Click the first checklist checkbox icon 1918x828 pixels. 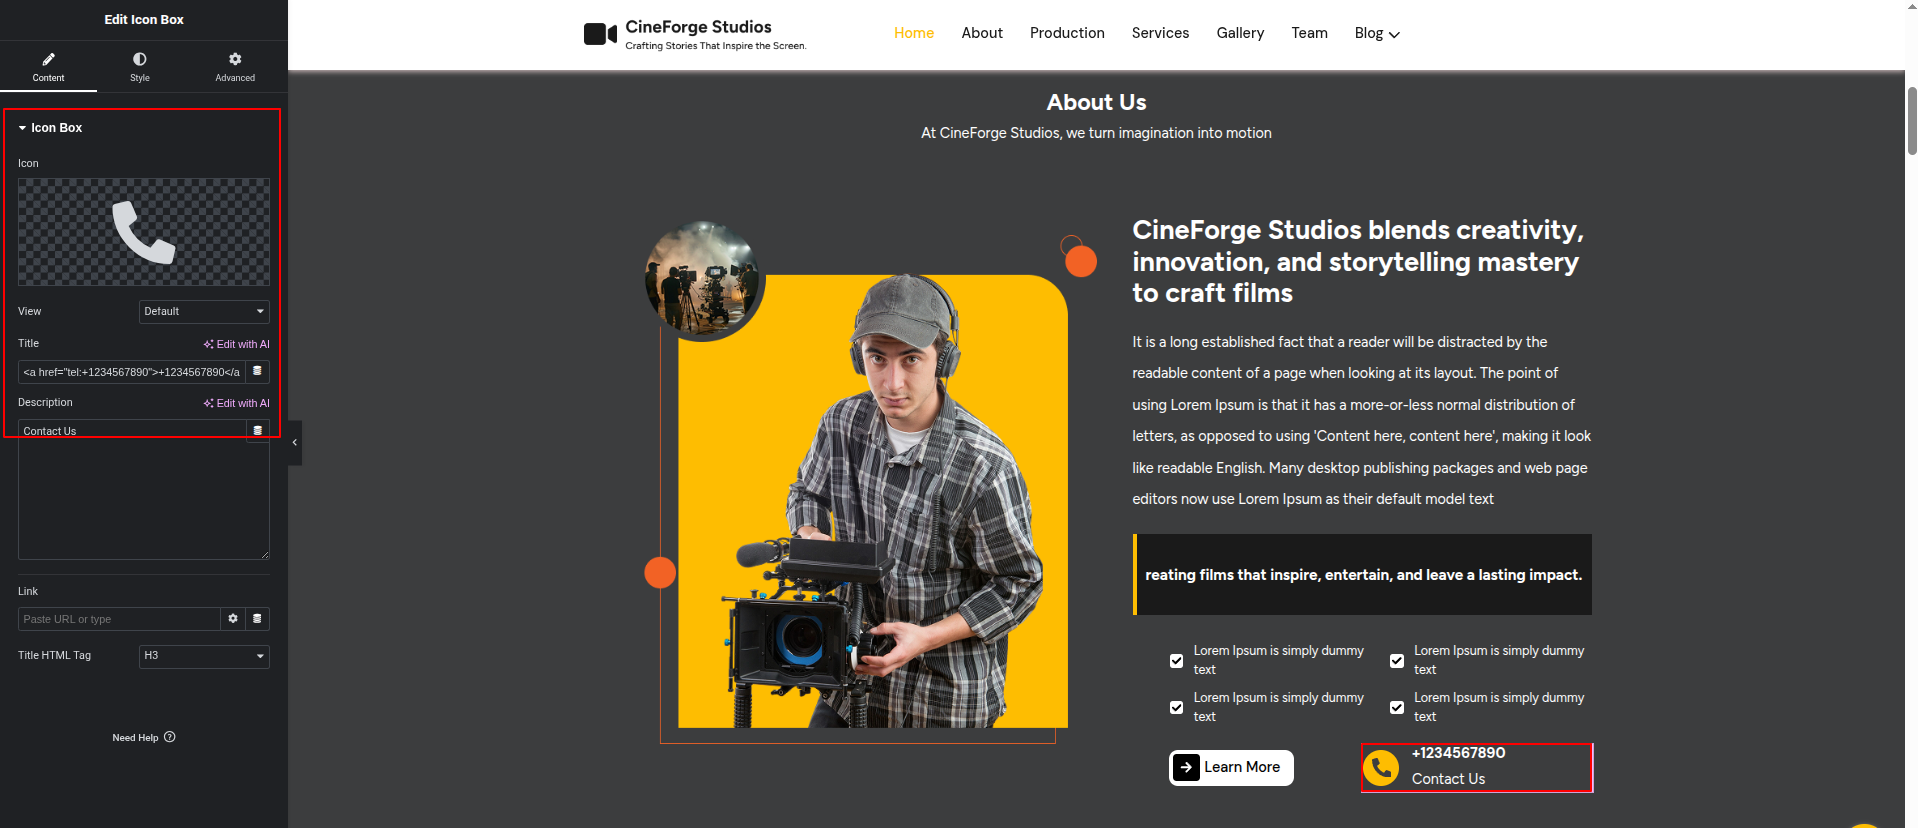(x=1176, y=661)
